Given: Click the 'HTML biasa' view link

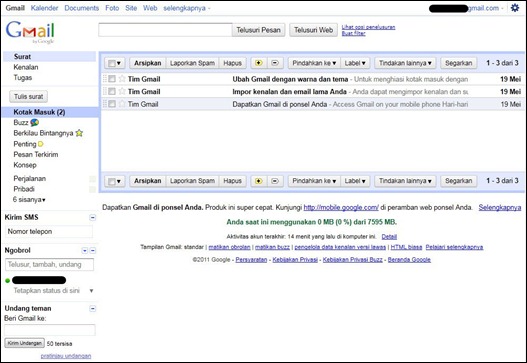Looking at the screenshot, I should (406, 247).
